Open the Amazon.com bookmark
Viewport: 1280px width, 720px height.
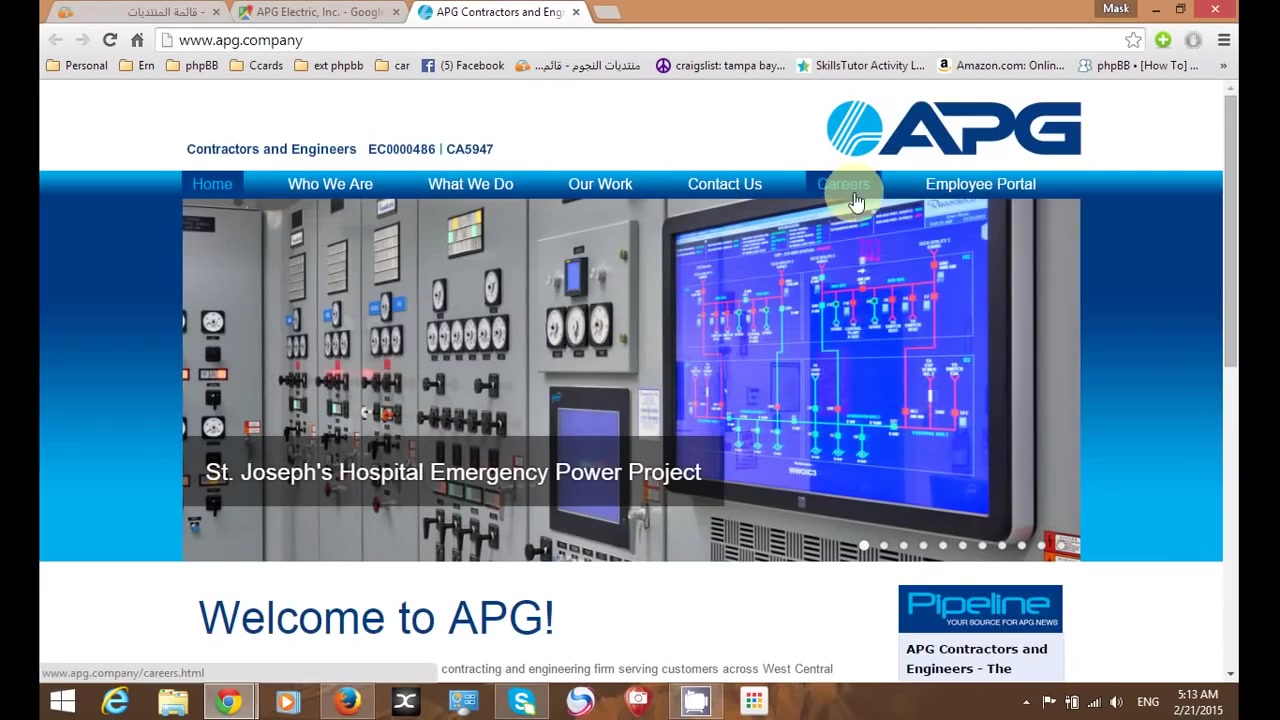[1000, 65]
